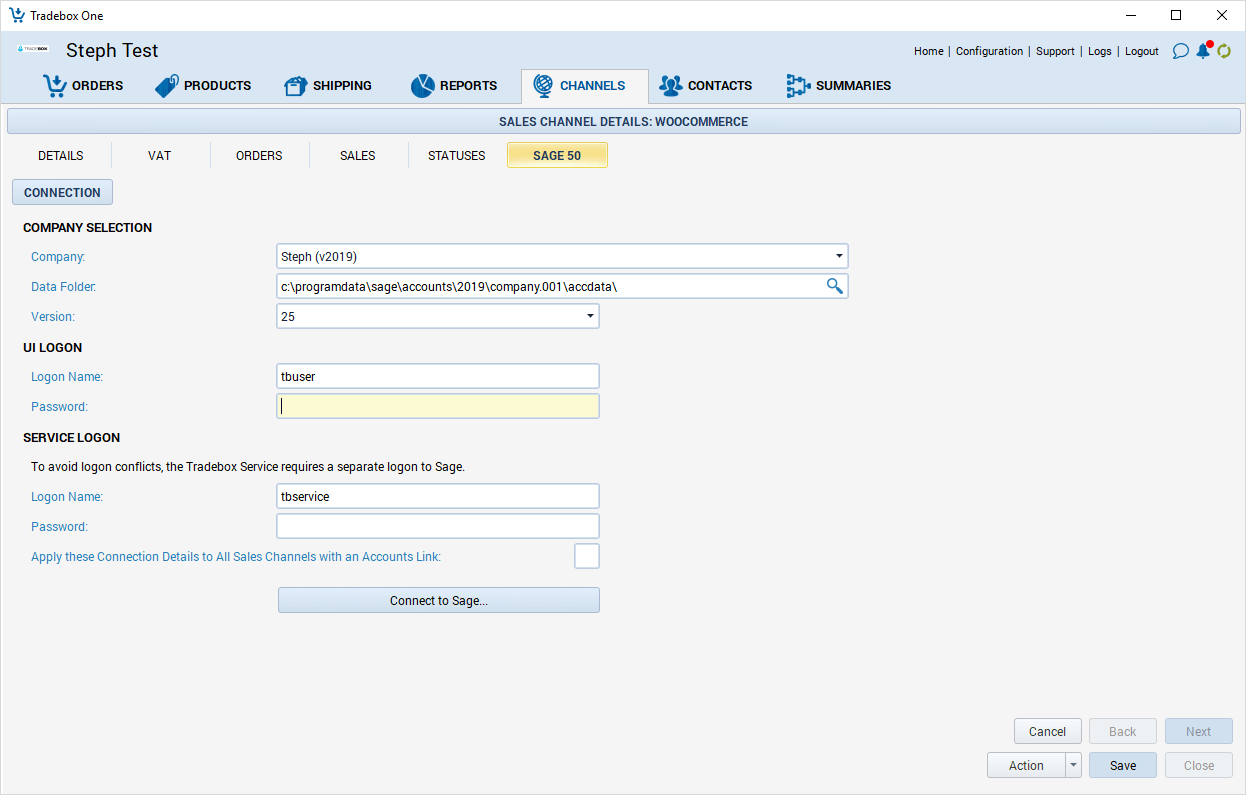The image size is (1246, 795).
Task: Open PRODUCTS using the price tag icon
Action: pyautogui.click(x=166, y=85)
